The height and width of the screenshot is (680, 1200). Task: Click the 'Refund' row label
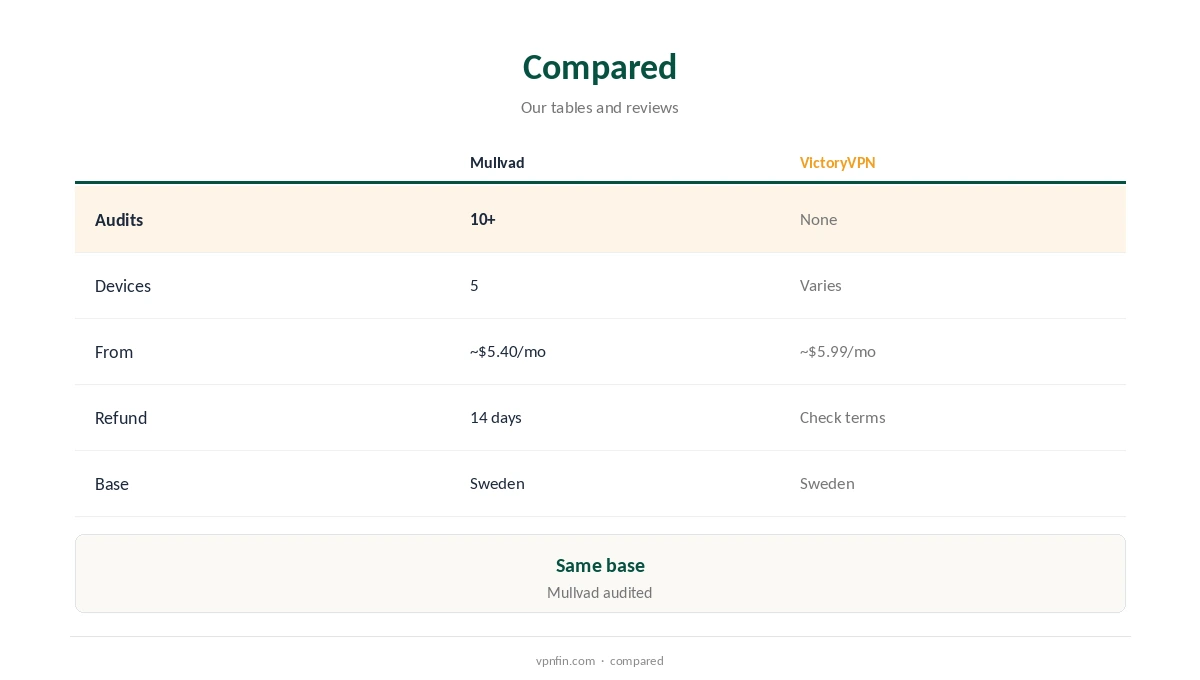121,418
